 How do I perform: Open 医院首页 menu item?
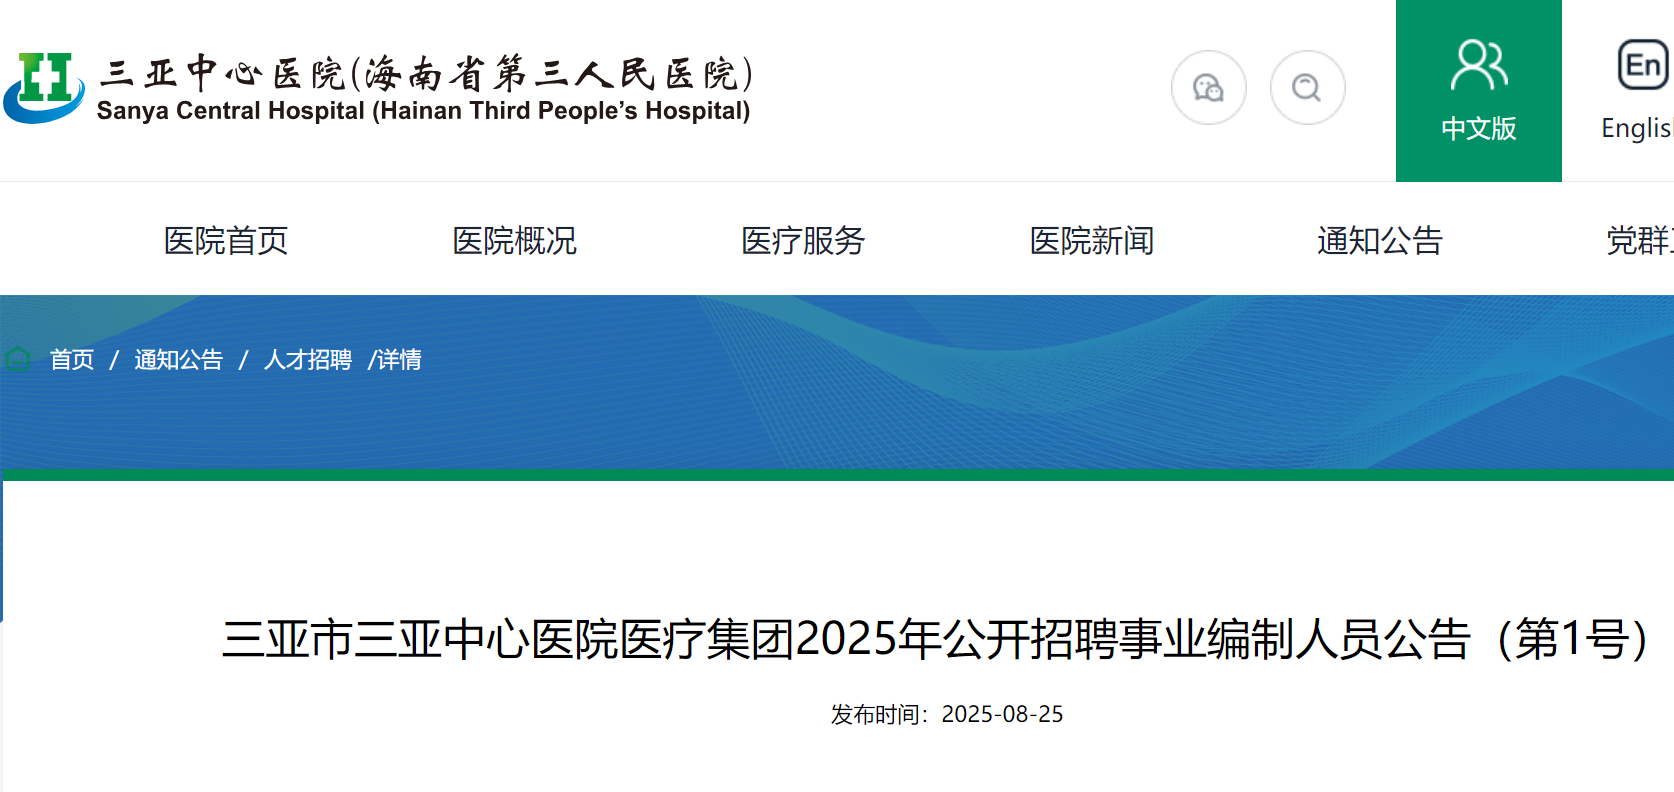[x=226, y=241]
